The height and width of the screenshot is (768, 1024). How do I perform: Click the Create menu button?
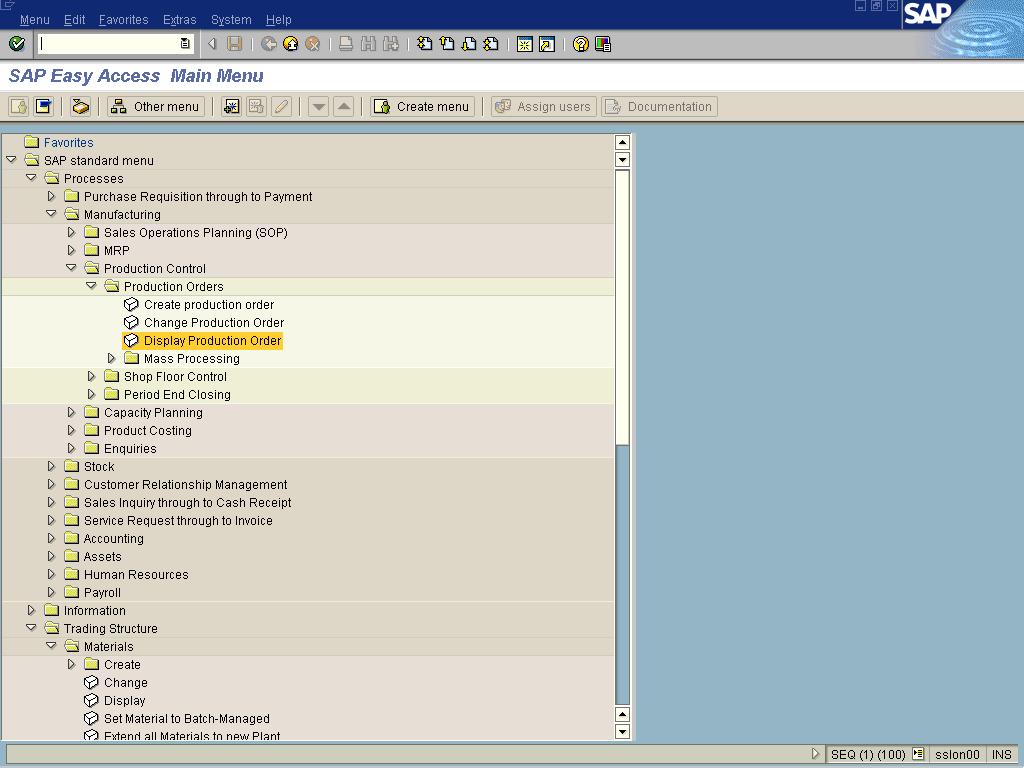(x=421, y=107)
